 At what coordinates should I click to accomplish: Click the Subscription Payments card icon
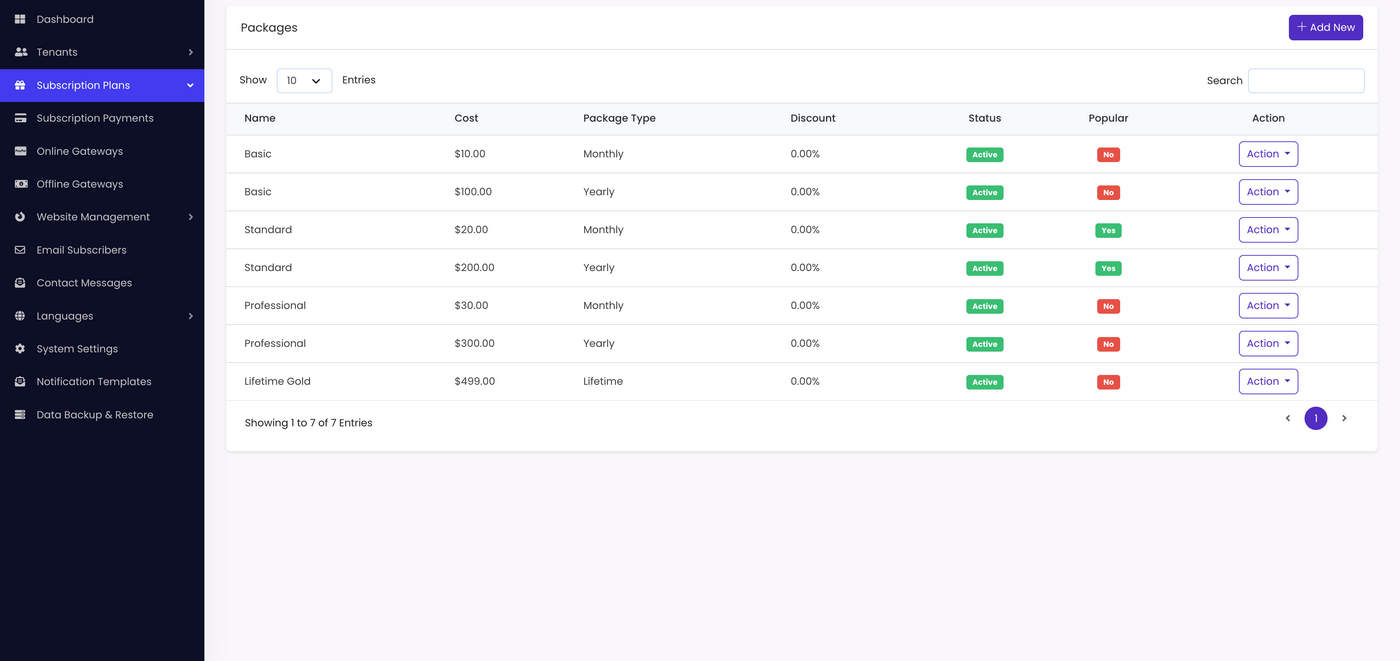(x=20, y=118)
